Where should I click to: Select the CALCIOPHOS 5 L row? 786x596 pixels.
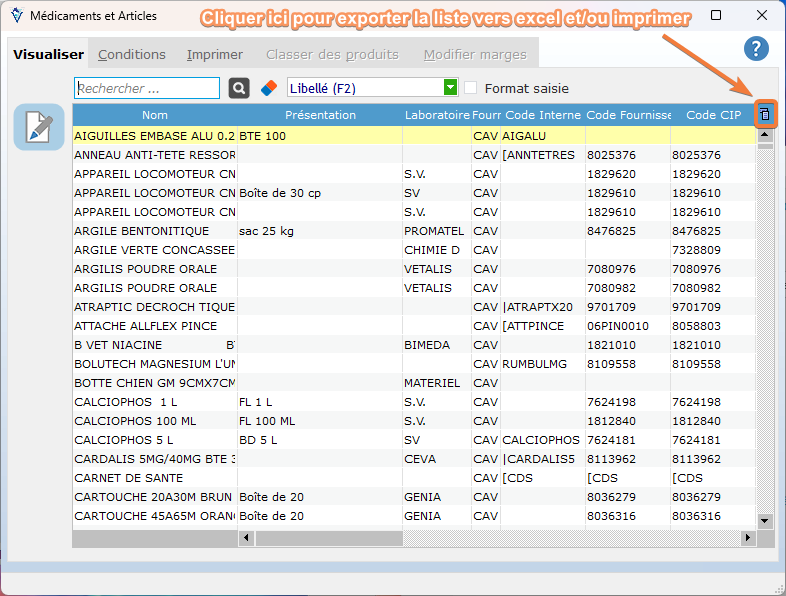click(414, 440)
